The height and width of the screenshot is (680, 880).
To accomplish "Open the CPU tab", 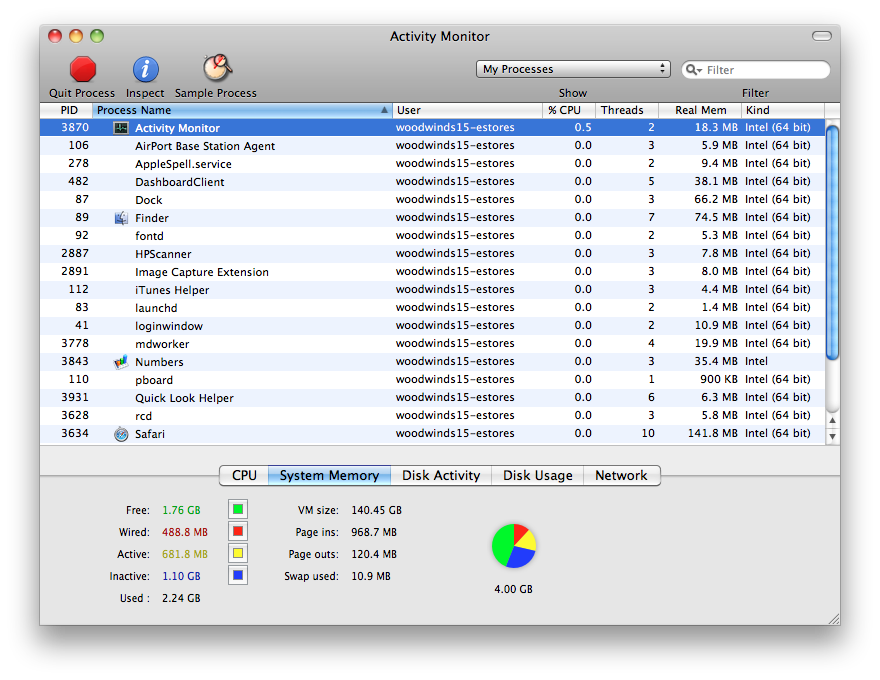I will point(243,475).
